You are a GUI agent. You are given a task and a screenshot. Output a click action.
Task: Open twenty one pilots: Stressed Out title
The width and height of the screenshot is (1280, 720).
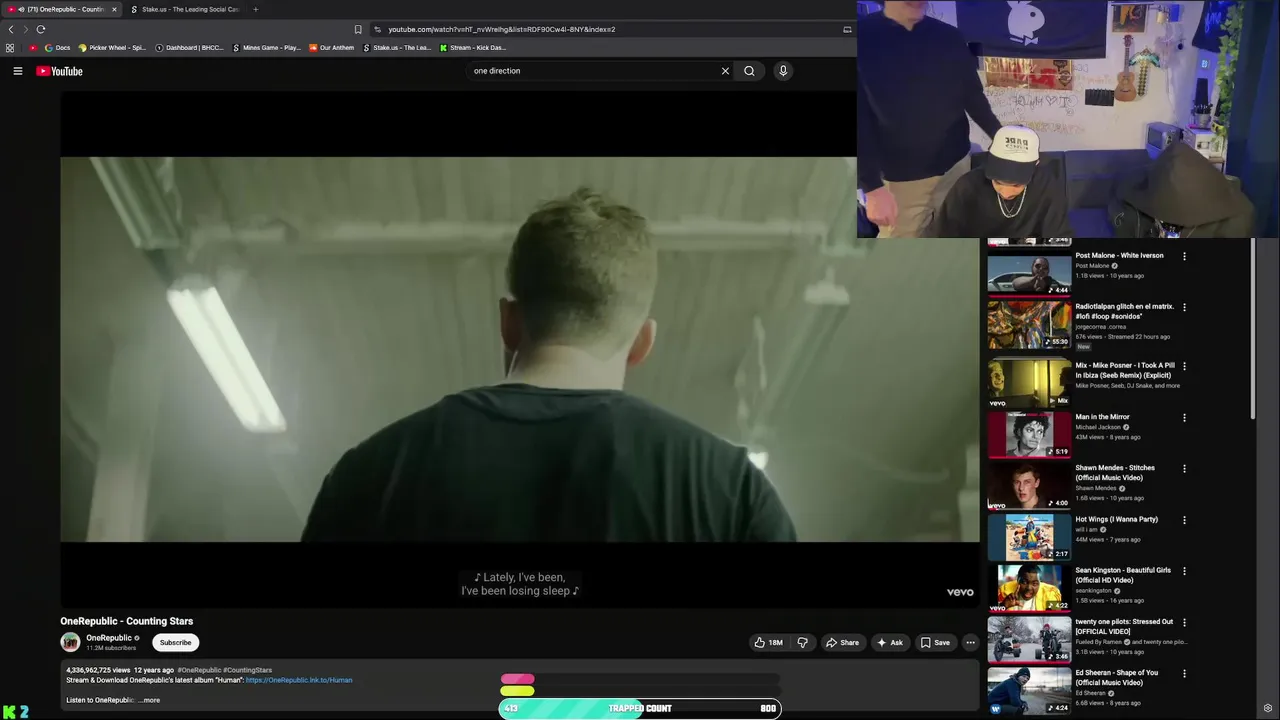click(x=1124, y=626)
